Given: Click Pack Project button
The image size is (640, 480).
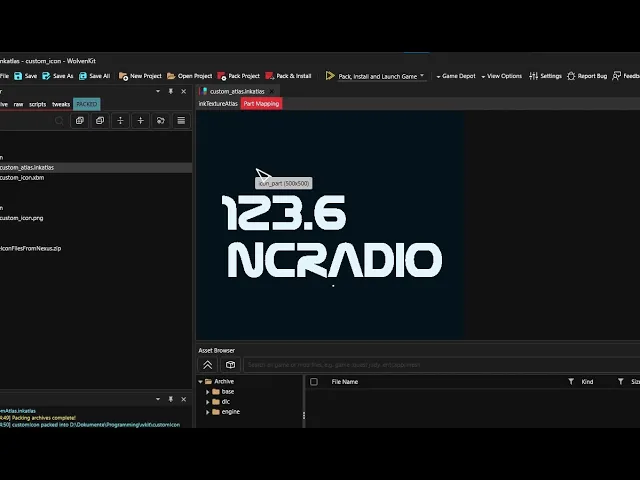Looking at the screenshot, I should (x=238, y=76).
